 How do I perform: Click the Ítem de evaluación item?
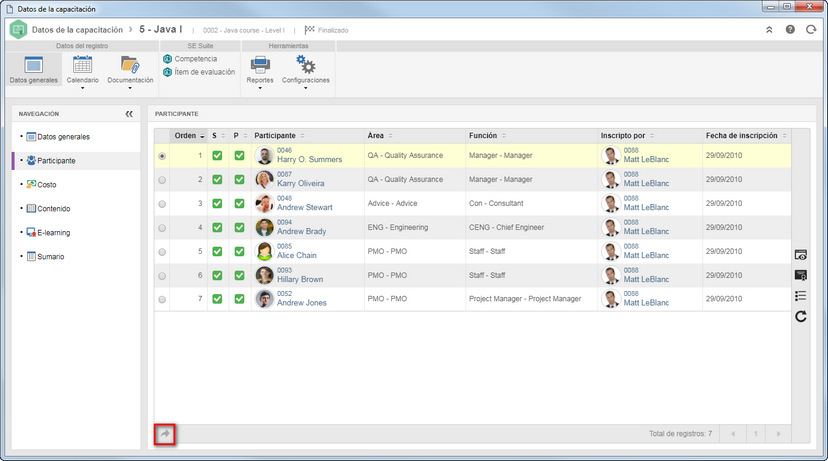click(x=199, y=72)
